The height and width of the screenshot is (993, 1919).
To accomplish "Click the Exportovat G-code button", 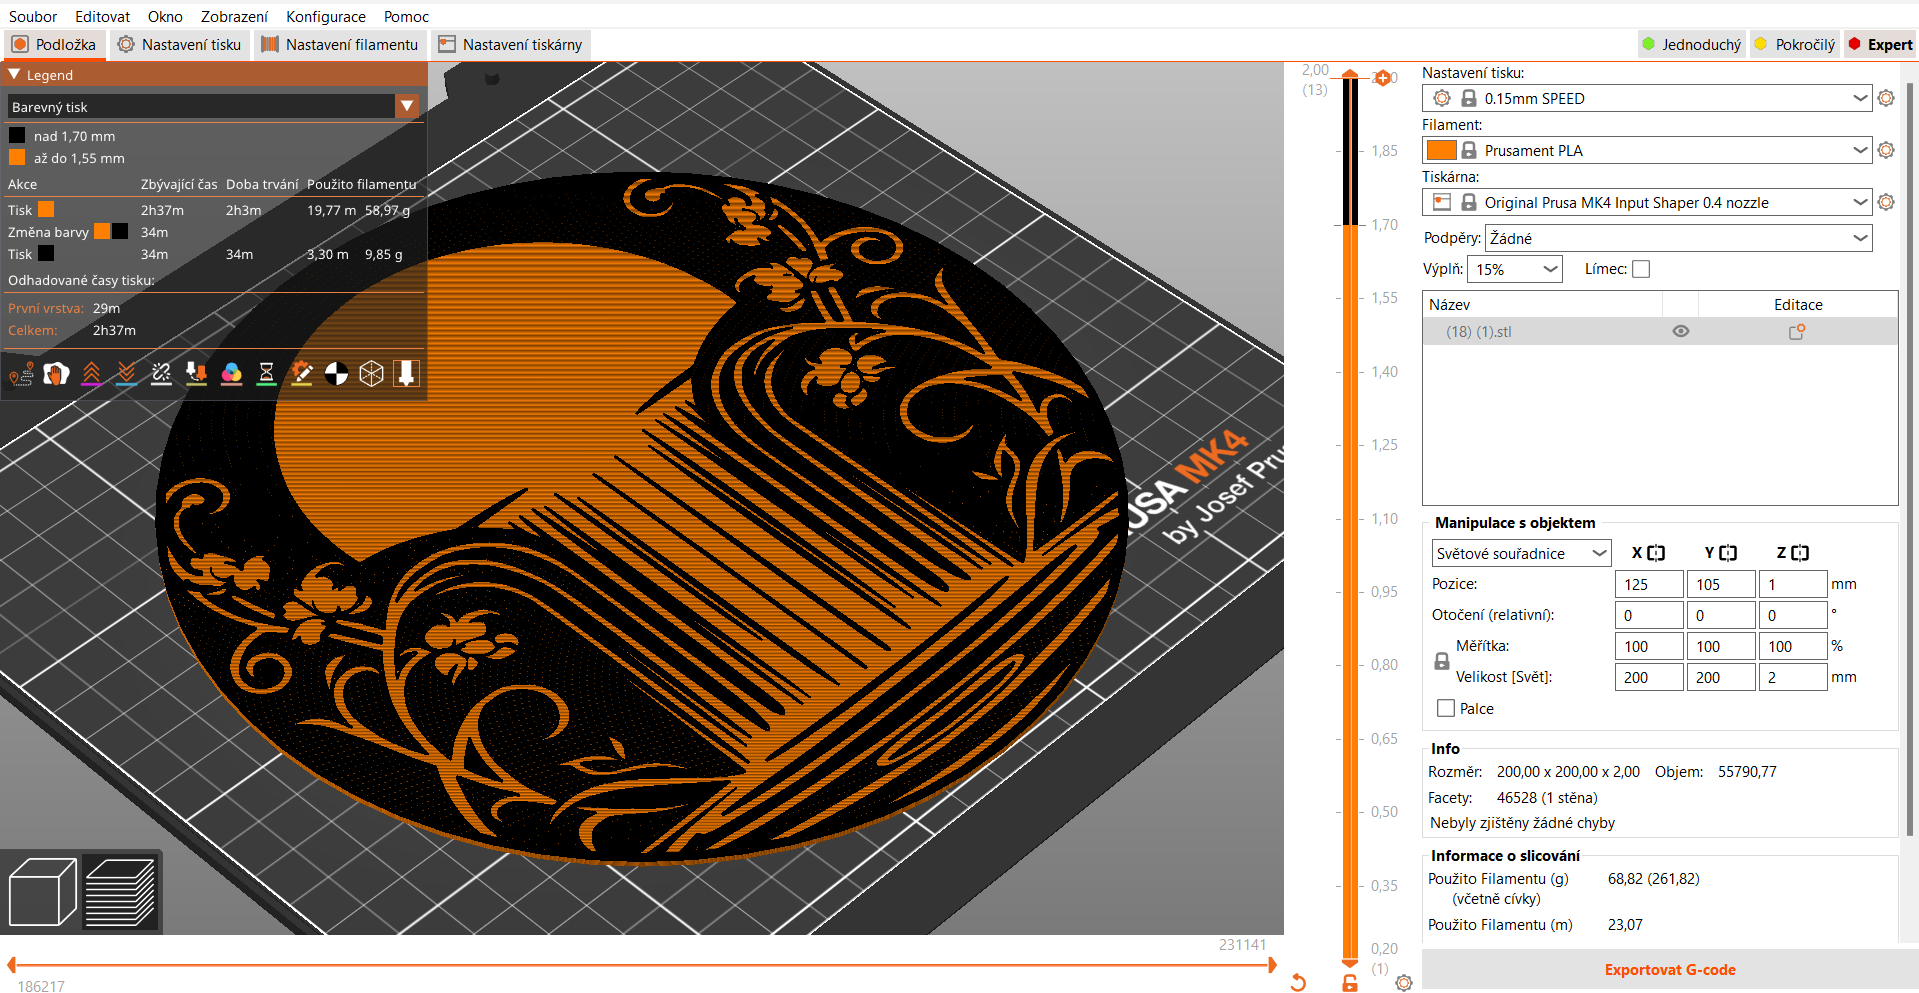I will tap(1669, 970).
